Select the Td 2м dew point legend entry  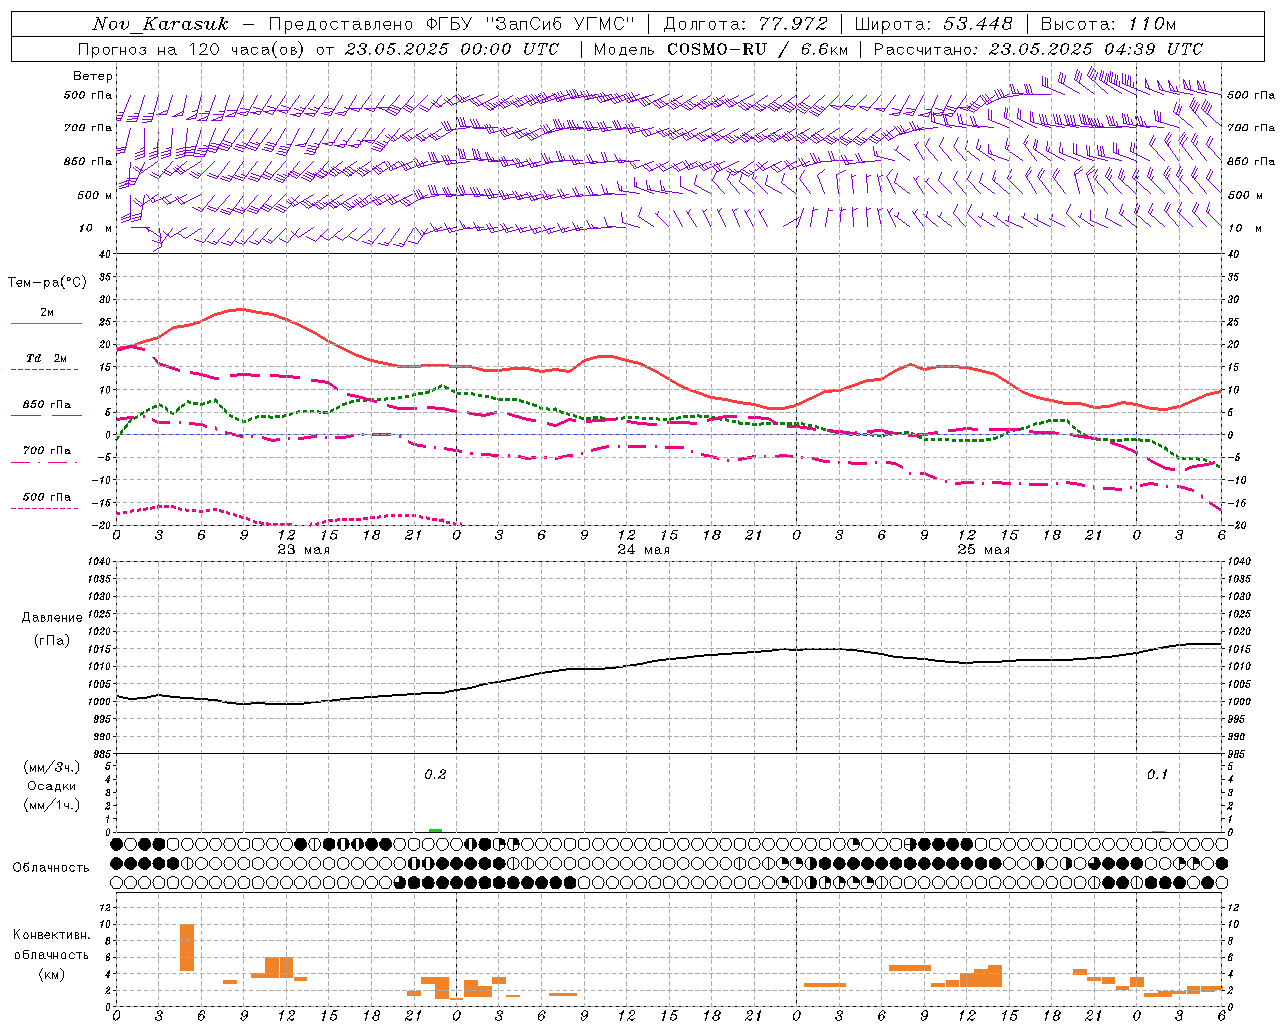[x=47, y=358]
